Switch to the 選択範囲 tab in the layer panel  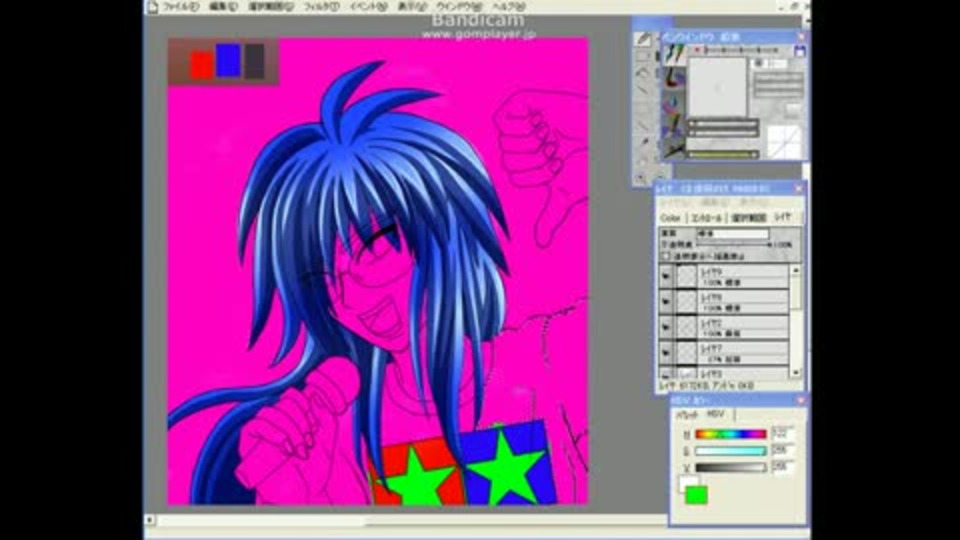[749, 218]
